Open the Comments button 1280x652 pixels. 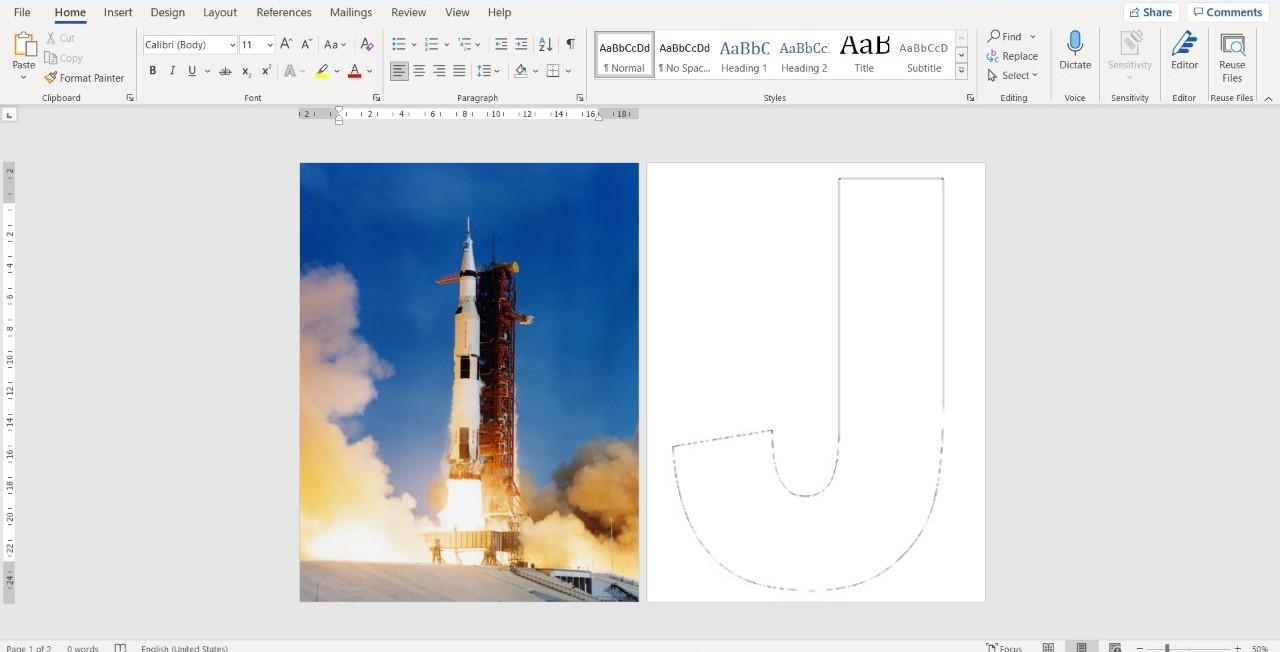tap(1227, 12)
